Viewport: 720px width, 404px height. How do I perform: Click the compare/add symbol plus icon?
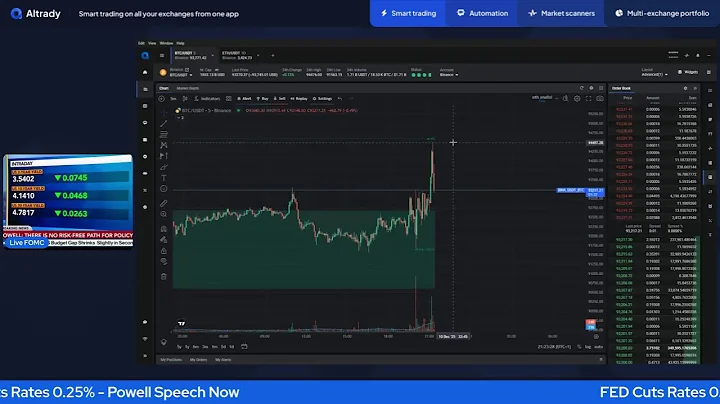161,99
